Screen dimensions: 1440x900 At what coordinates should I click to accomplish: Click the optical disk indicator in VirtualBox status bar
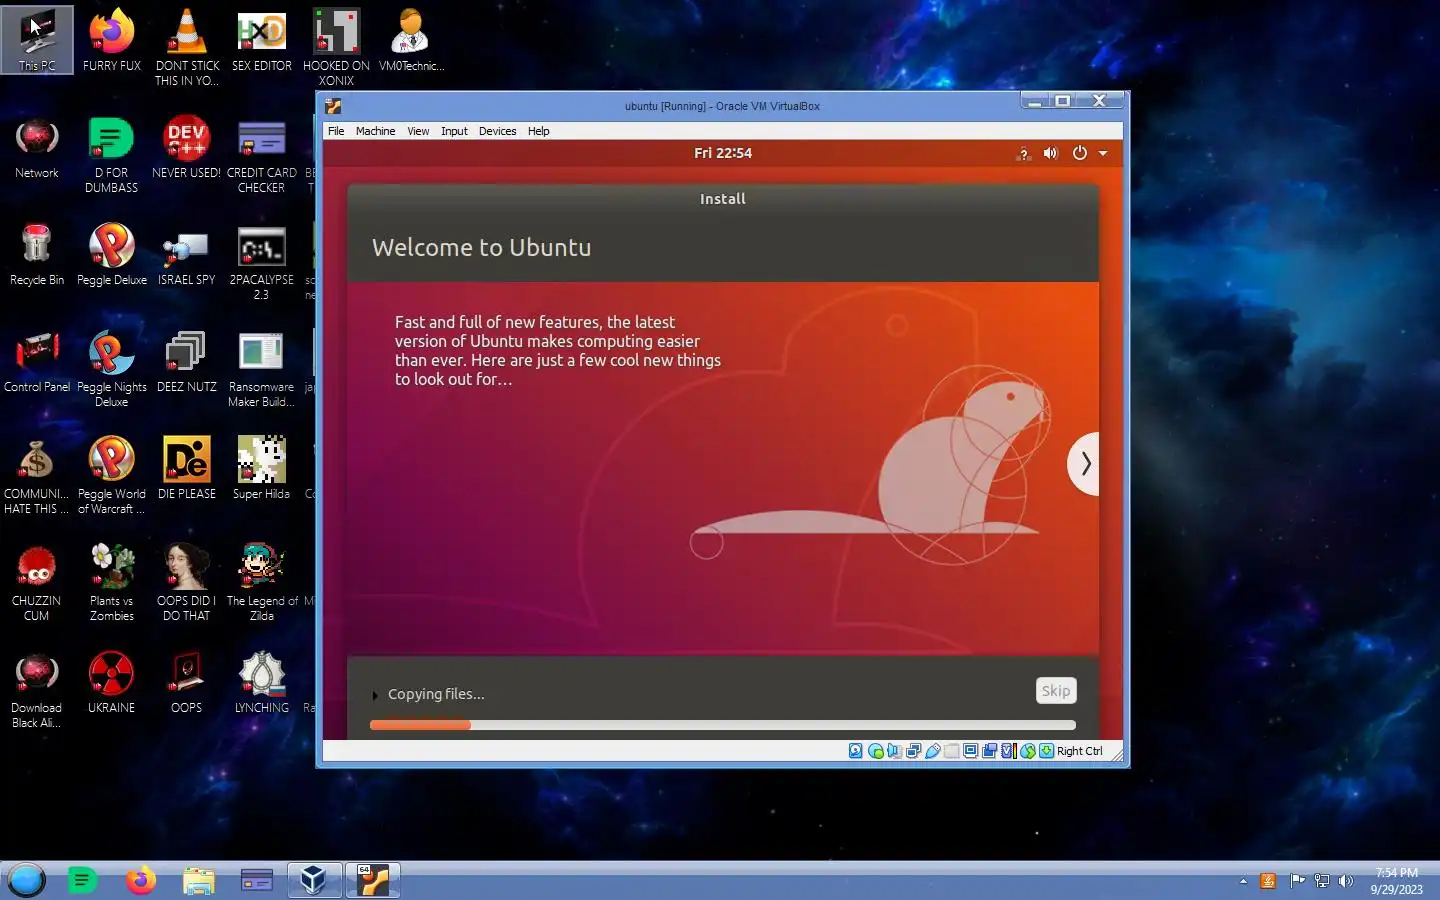pos(876,751)
